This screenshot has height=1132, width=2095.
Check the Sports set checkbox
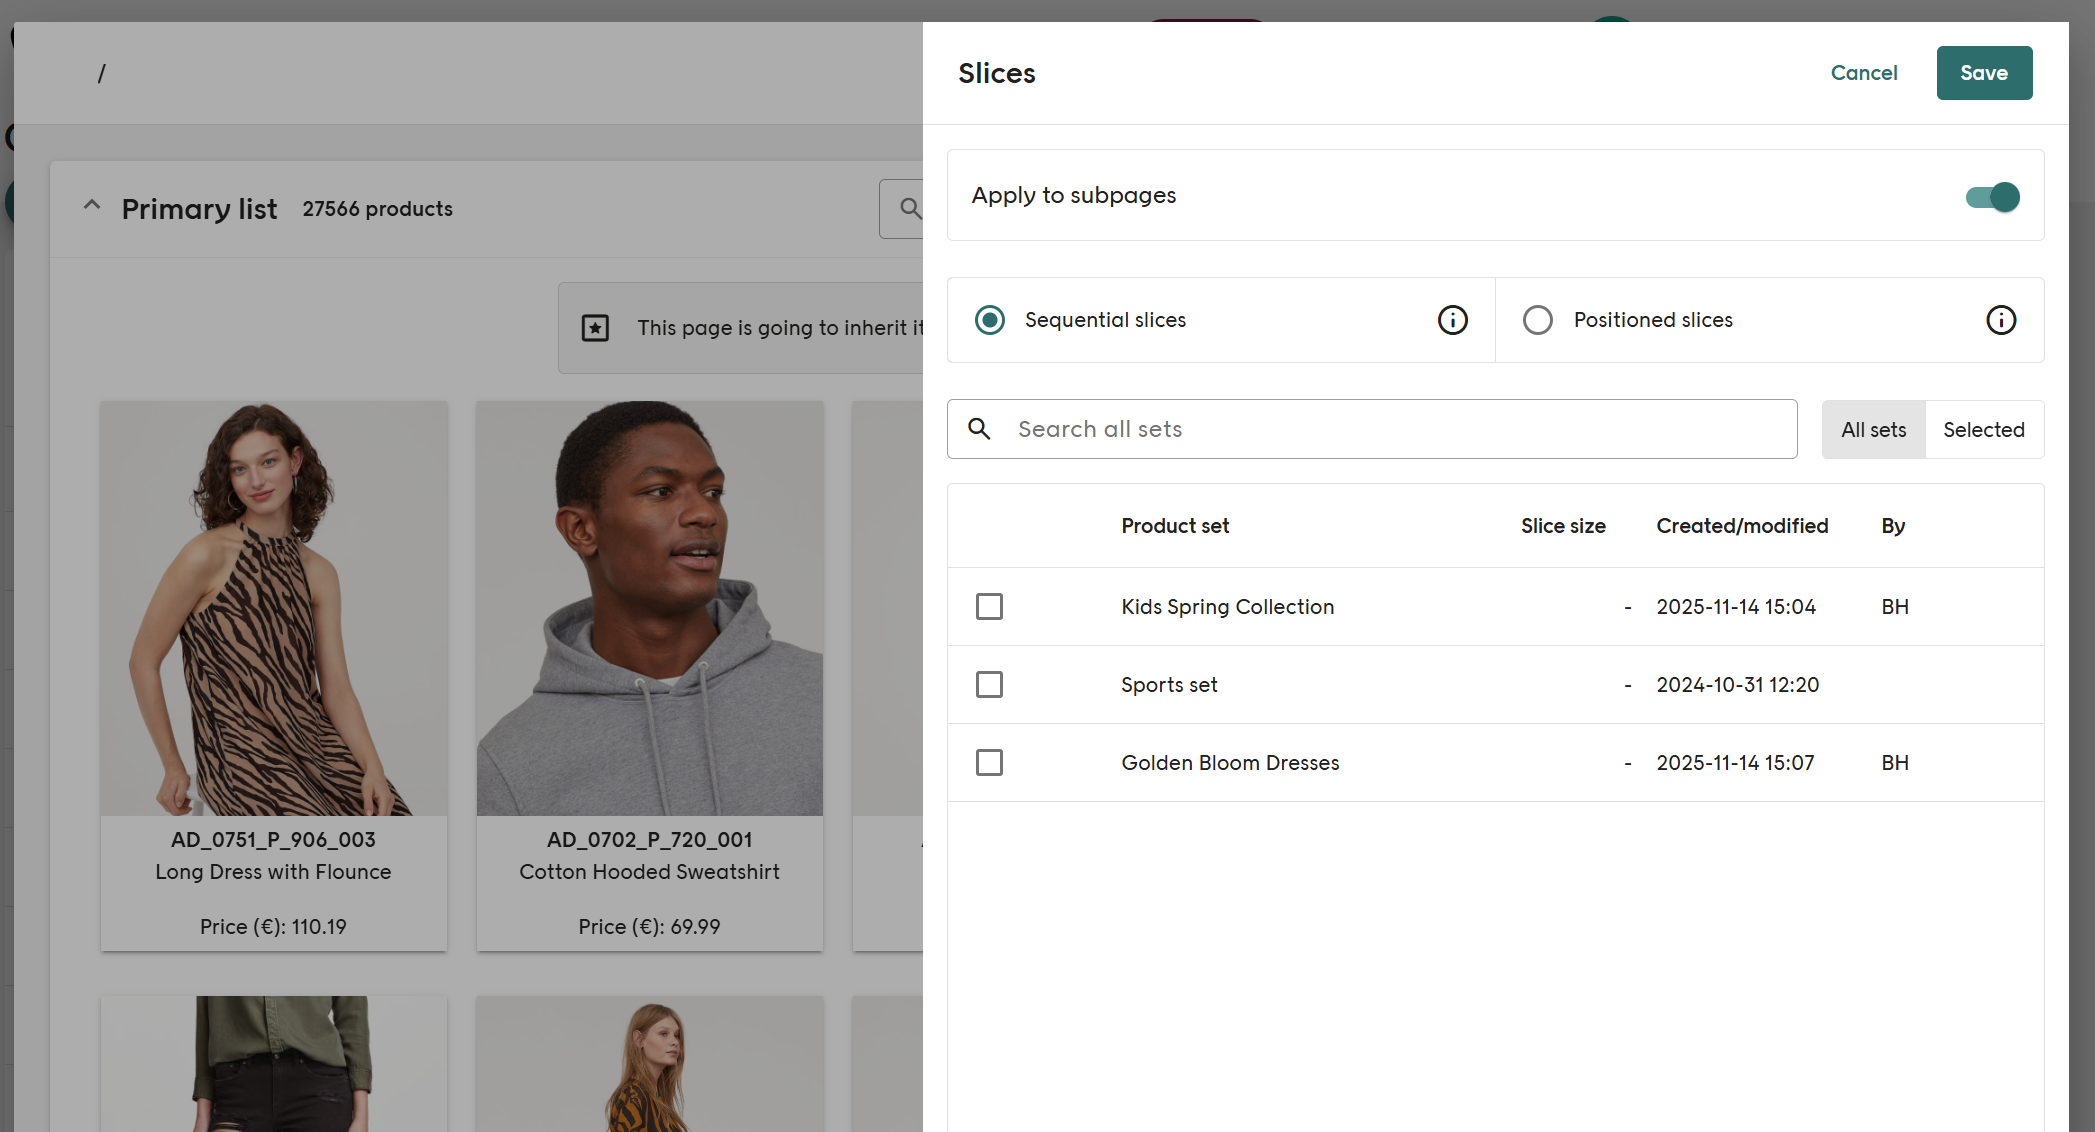(x=989, y=685)
